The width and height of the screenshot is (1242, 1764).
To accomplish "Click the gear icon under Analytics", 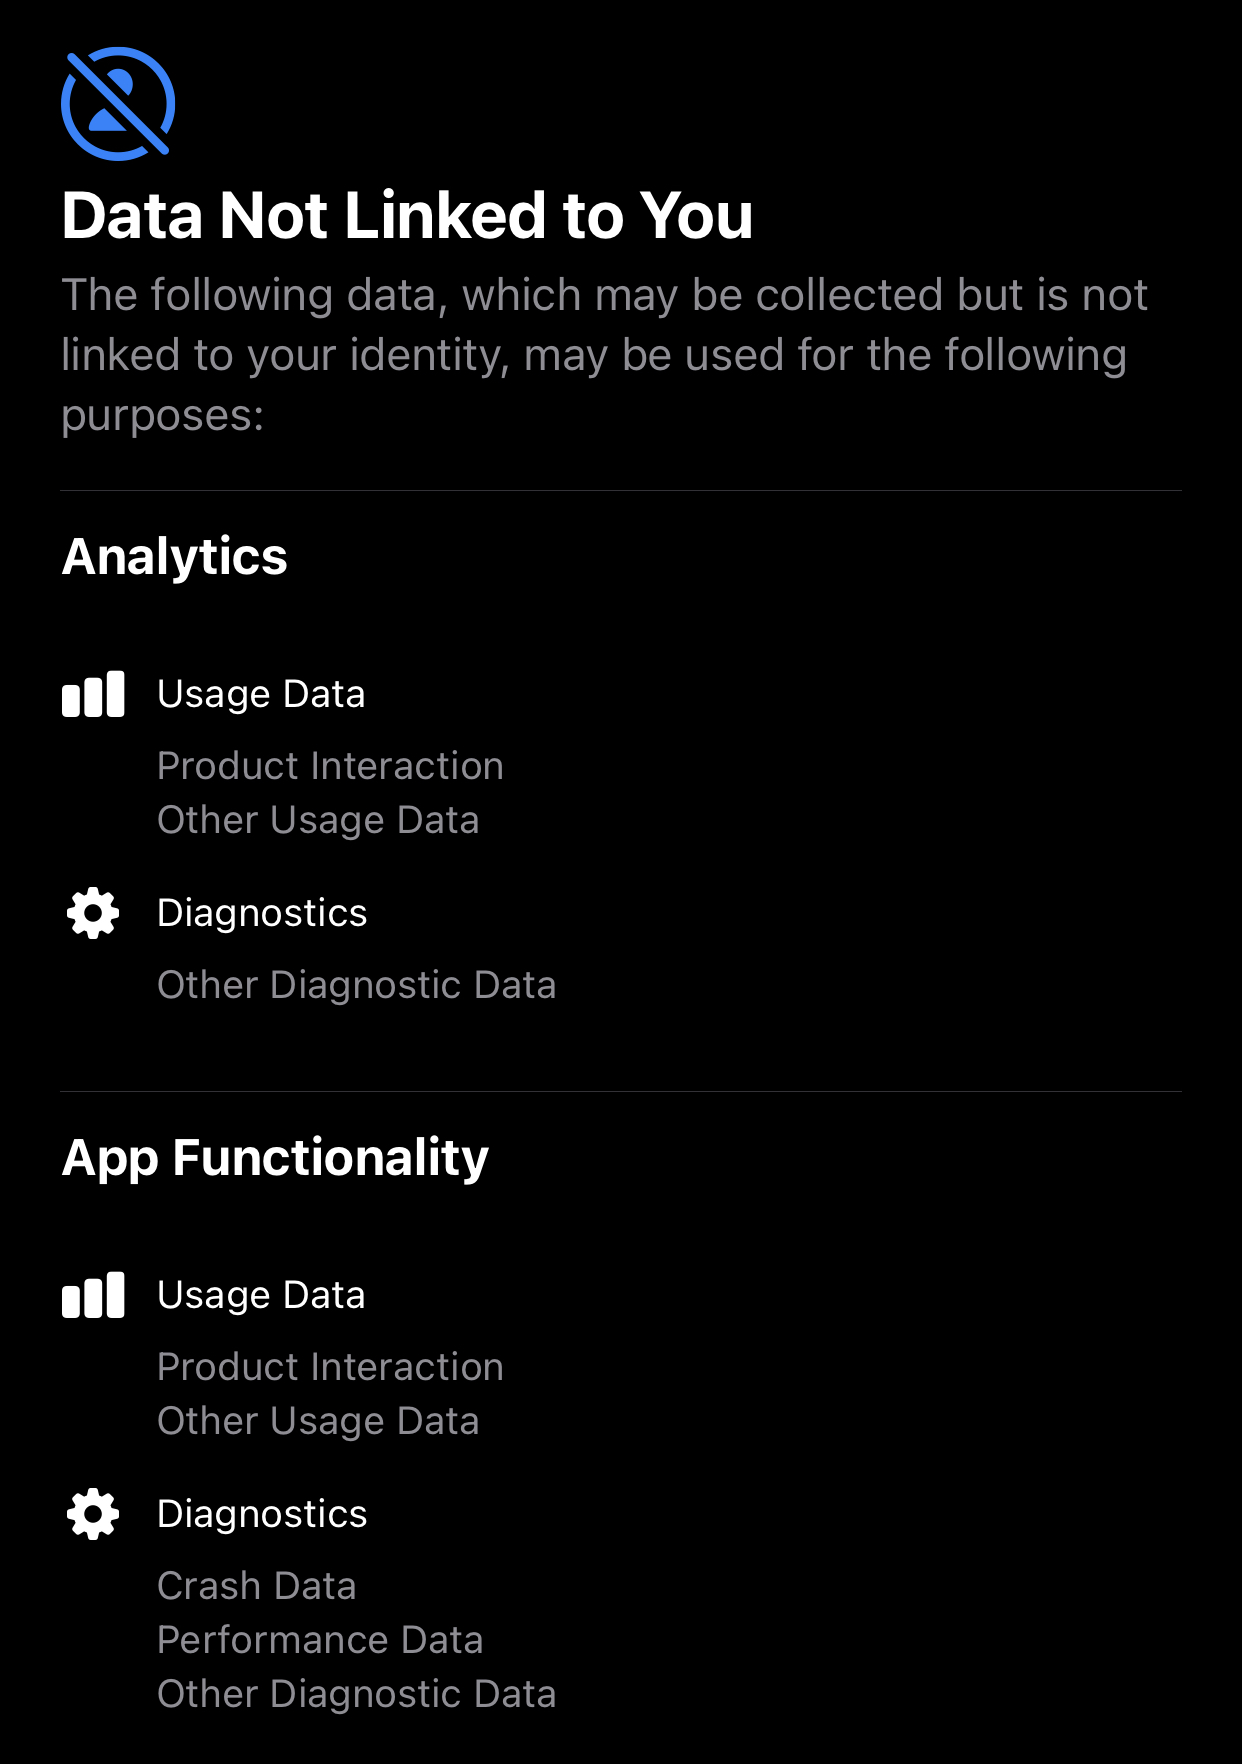I will (x=93, y=913).
